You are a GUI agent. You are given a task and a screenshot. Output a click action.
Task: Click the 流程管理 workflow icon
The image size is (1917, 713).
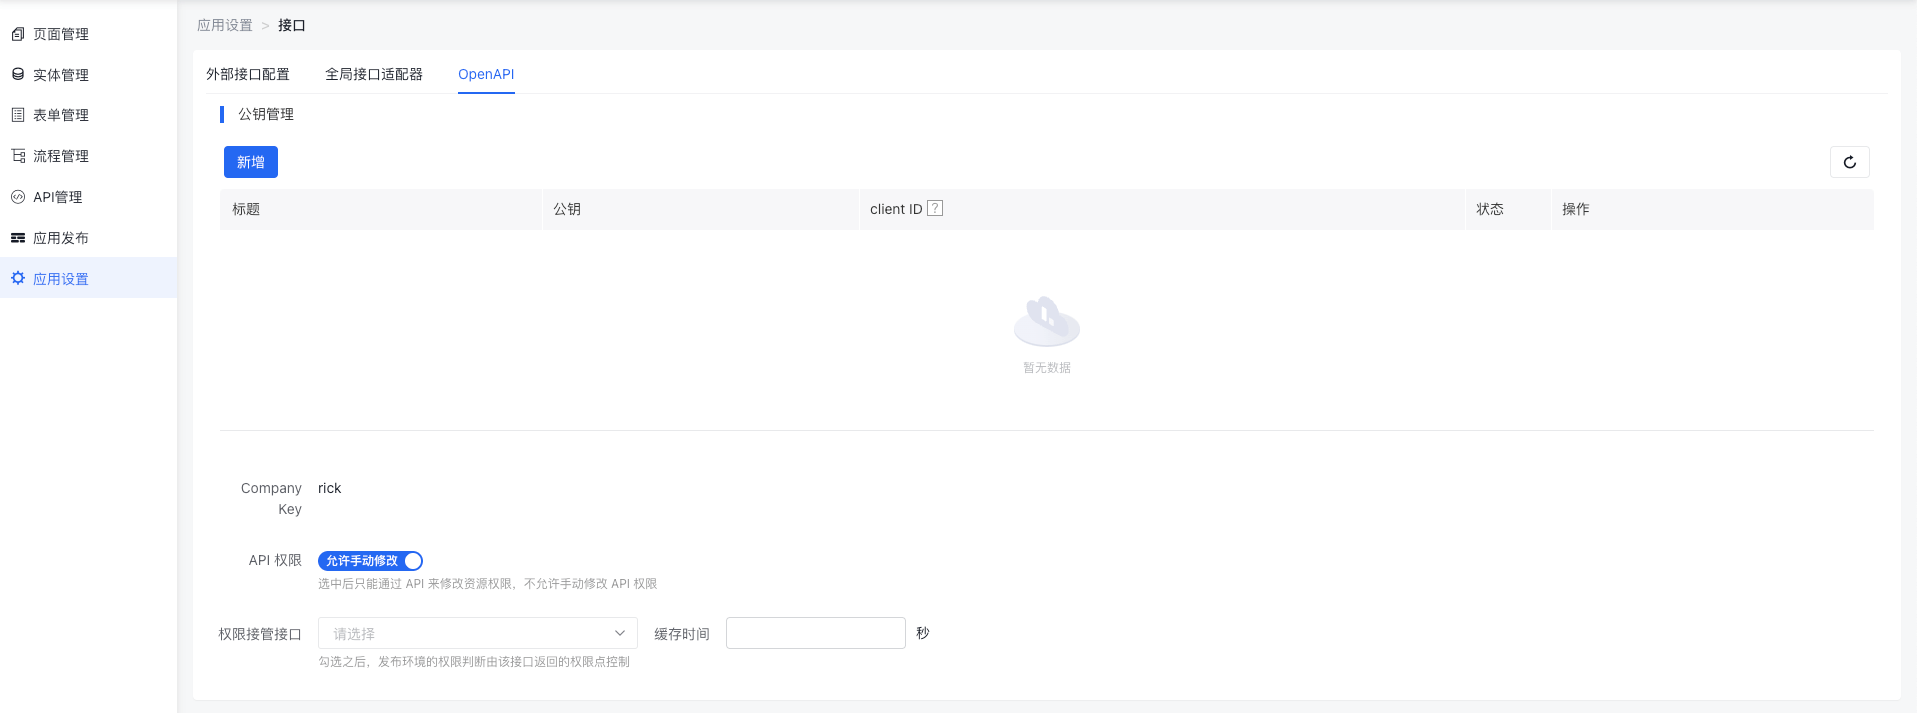[x=18, y=156]
